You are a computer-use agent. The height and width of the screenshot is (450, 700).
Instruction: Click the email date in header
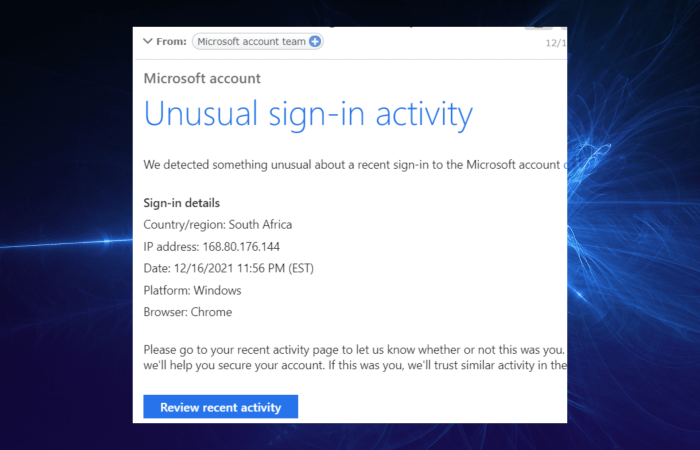click(556, 43)
